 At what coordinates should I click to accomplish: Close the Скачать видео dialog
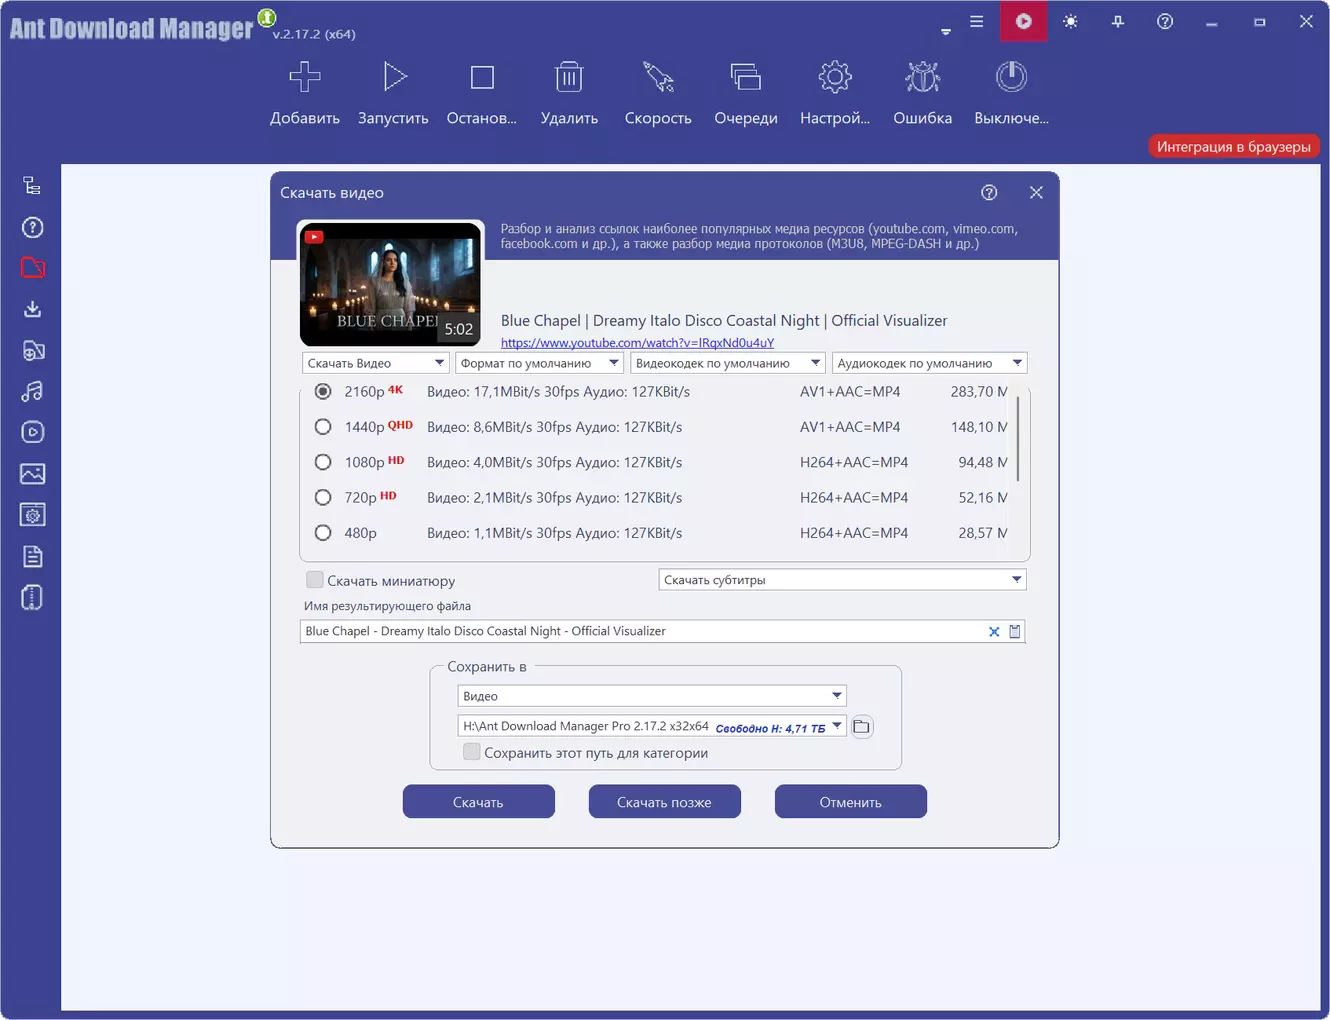[x=1036, y=193]
